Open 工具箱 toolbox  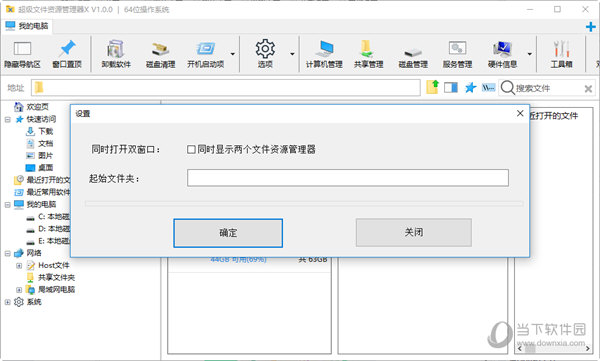[561, 55]
